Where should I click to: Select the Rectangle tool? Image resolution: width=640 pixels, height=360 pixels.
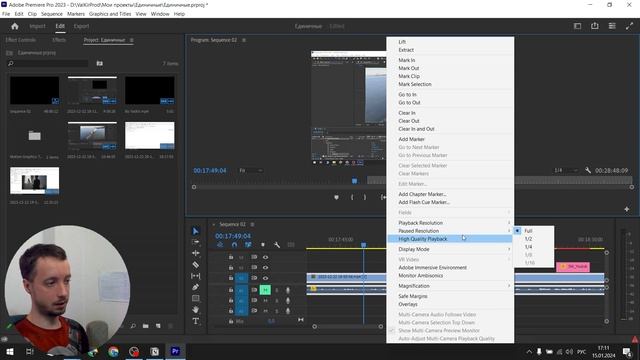click(196, 298)
